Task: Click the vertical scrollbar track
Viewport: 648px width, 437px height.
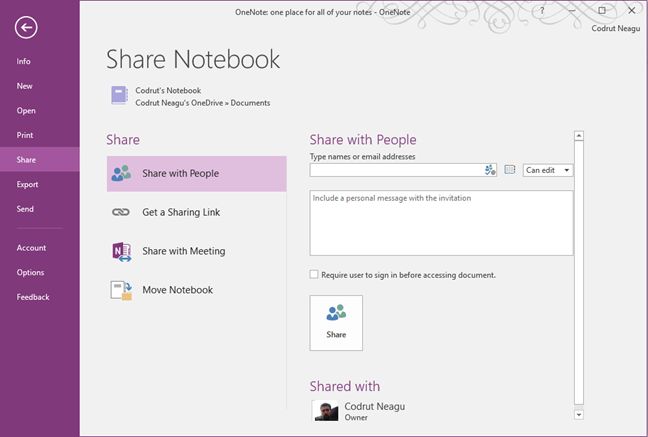Action: tap(579, 273)
